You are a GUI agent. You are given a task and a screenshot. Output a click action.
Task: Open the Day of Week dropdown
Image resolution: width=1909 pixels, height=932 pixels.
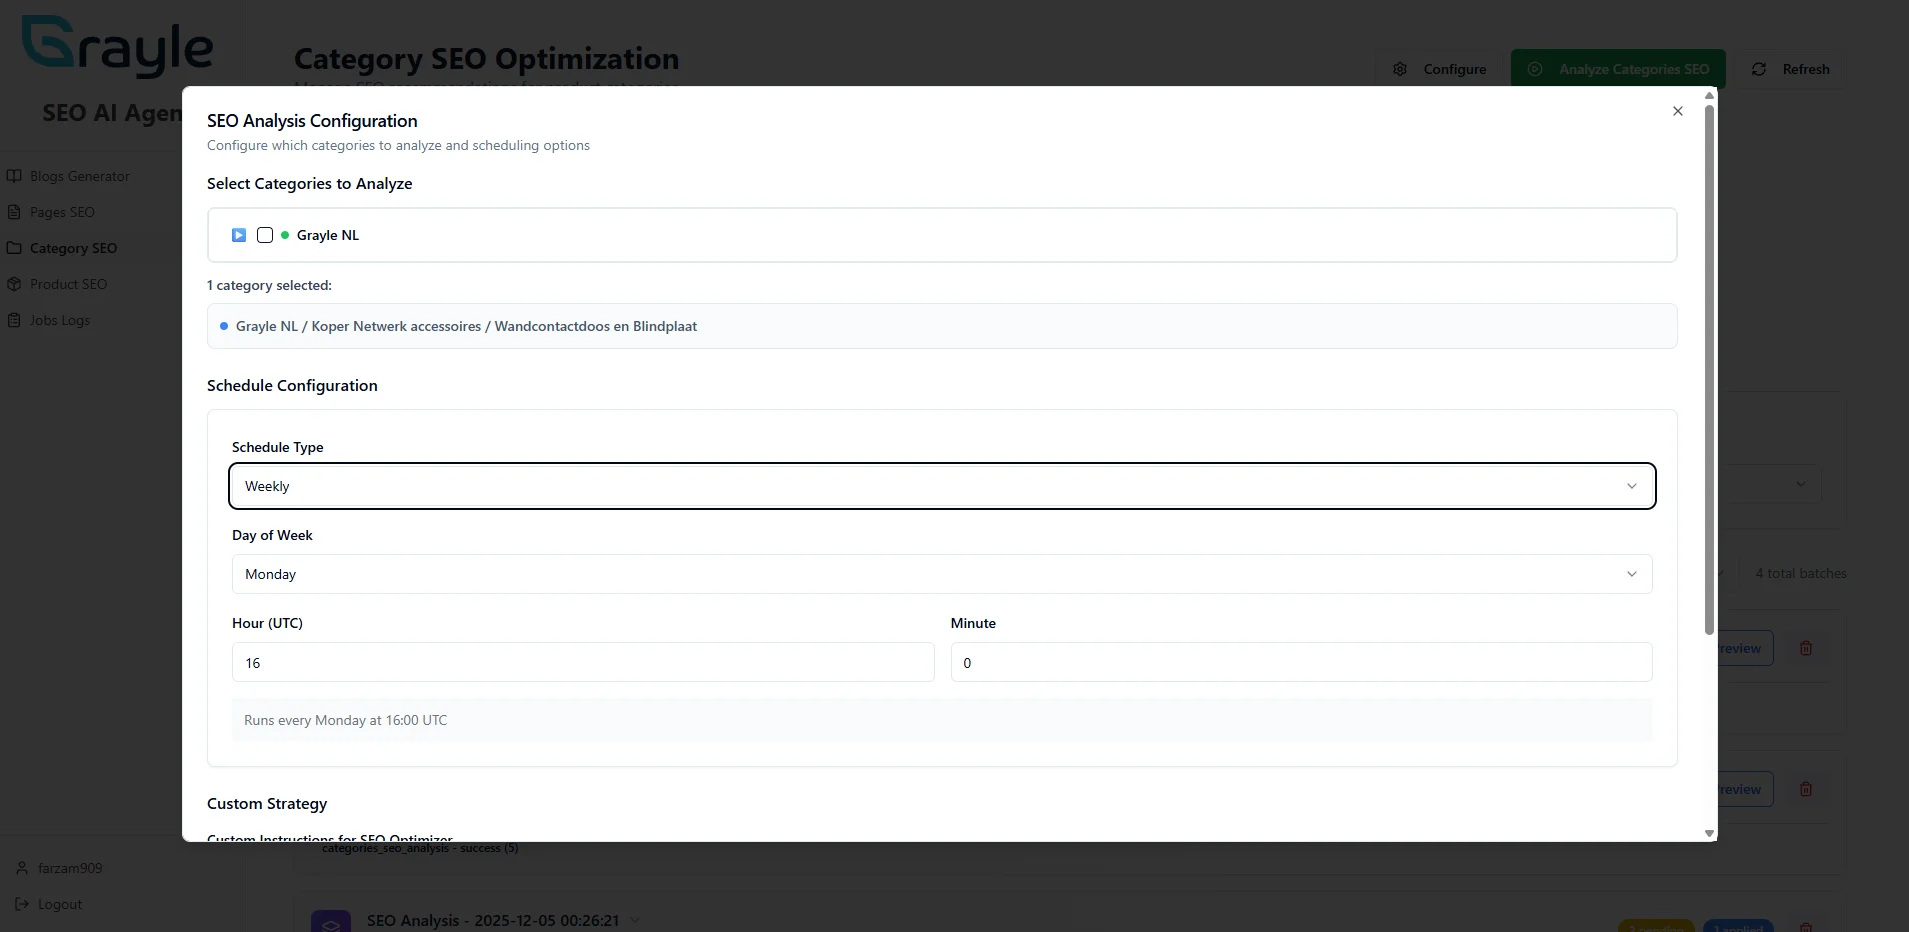click(x=940, y=573)
